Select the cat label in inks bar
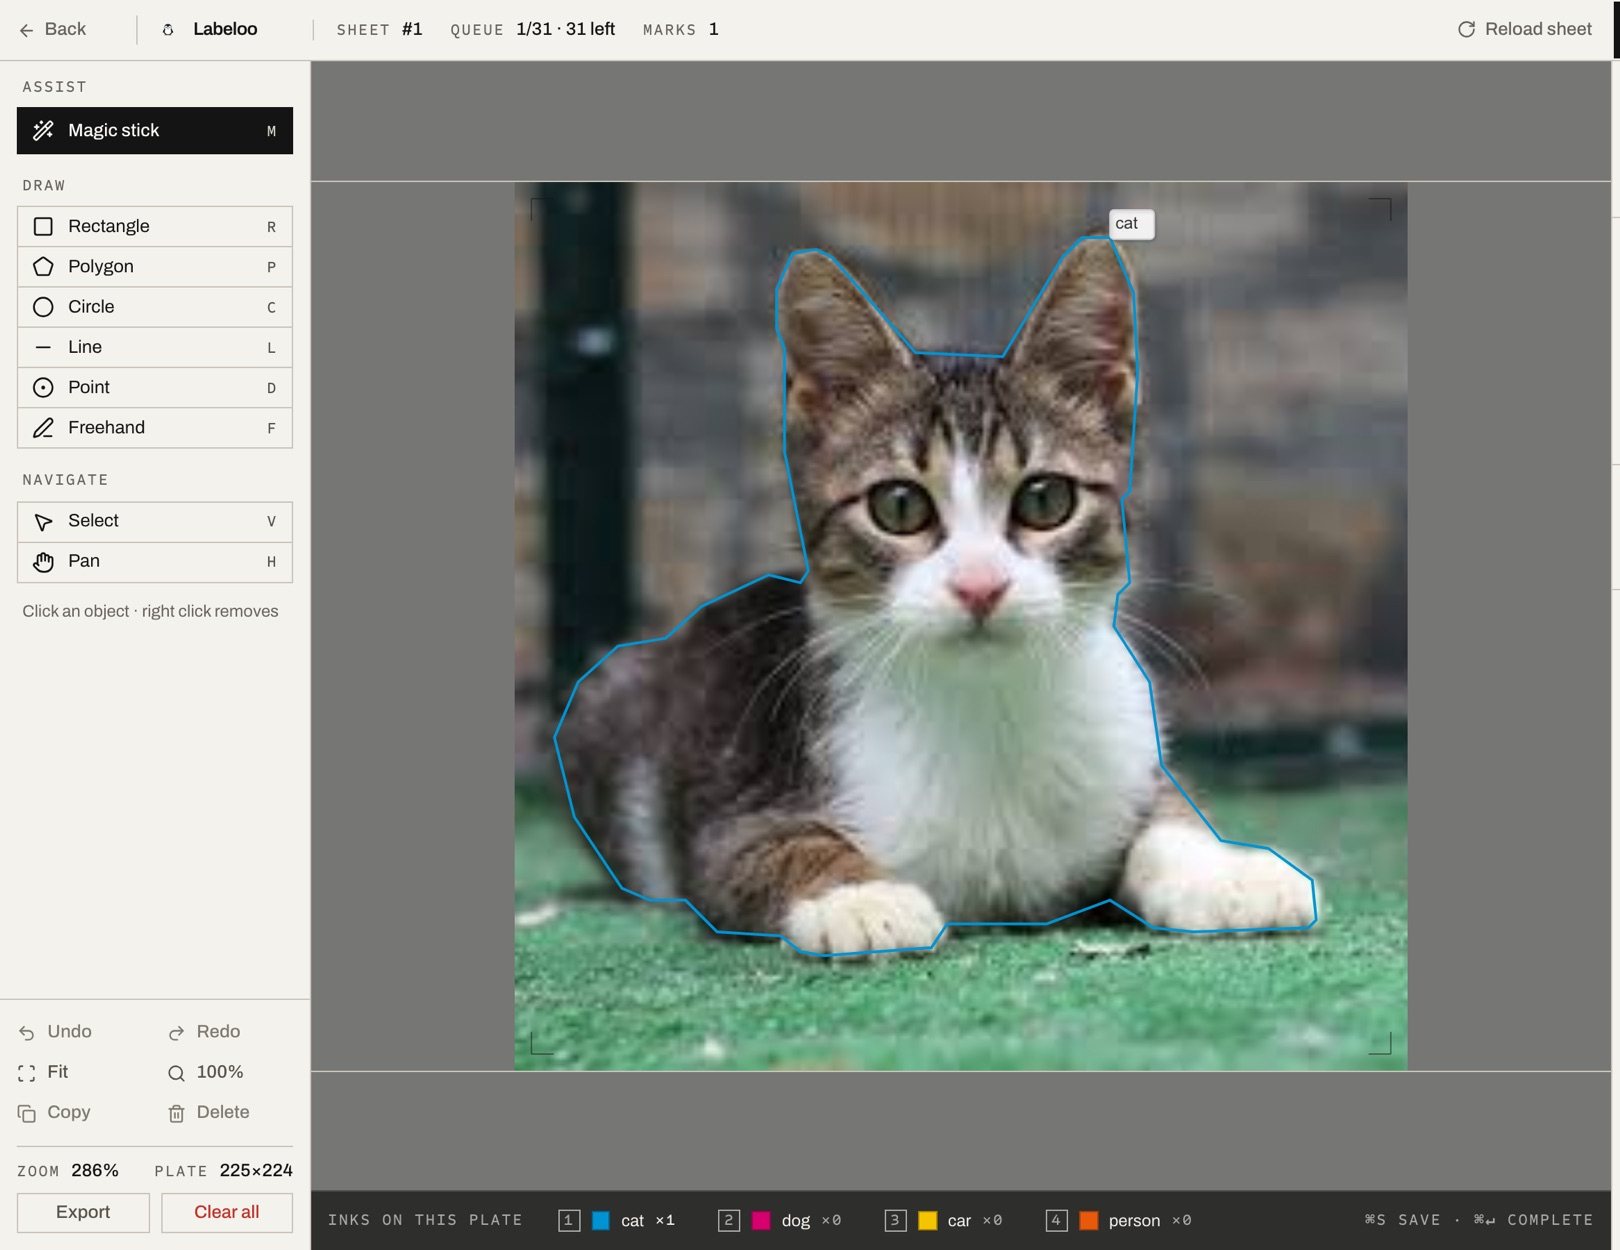The image size is (1620, 1250). coord(632,1220)
